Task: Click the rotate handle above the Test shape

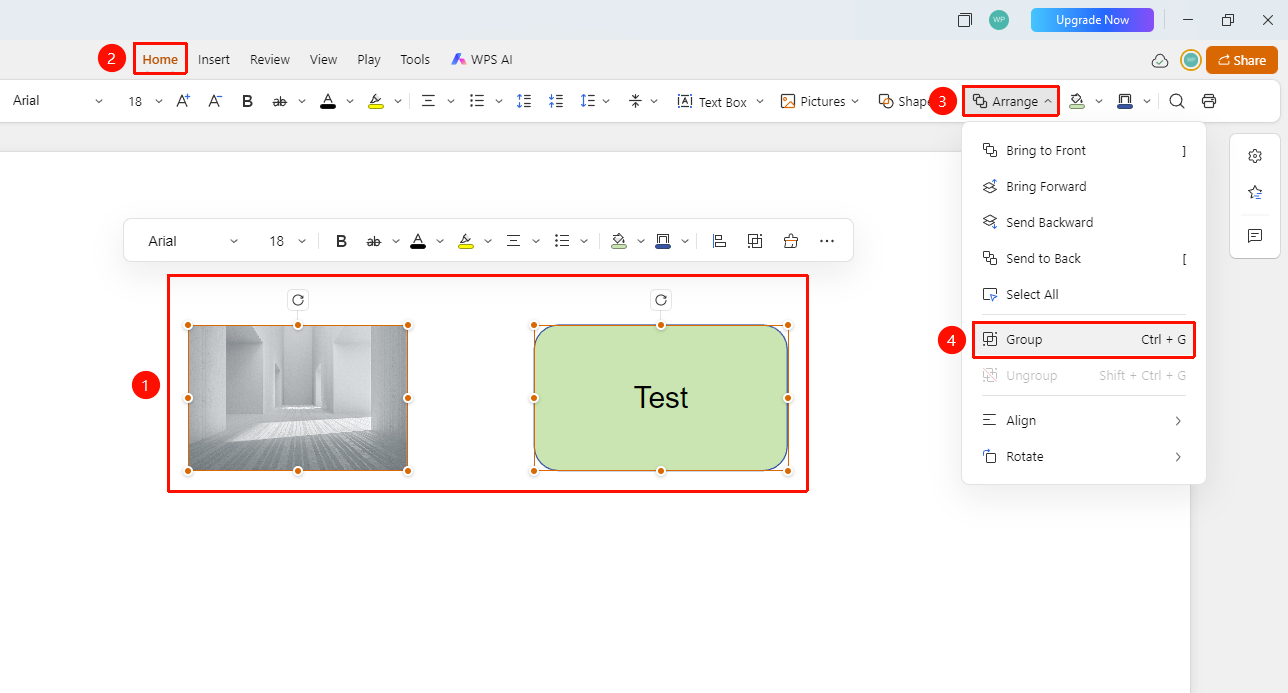Action: point(661,300)
